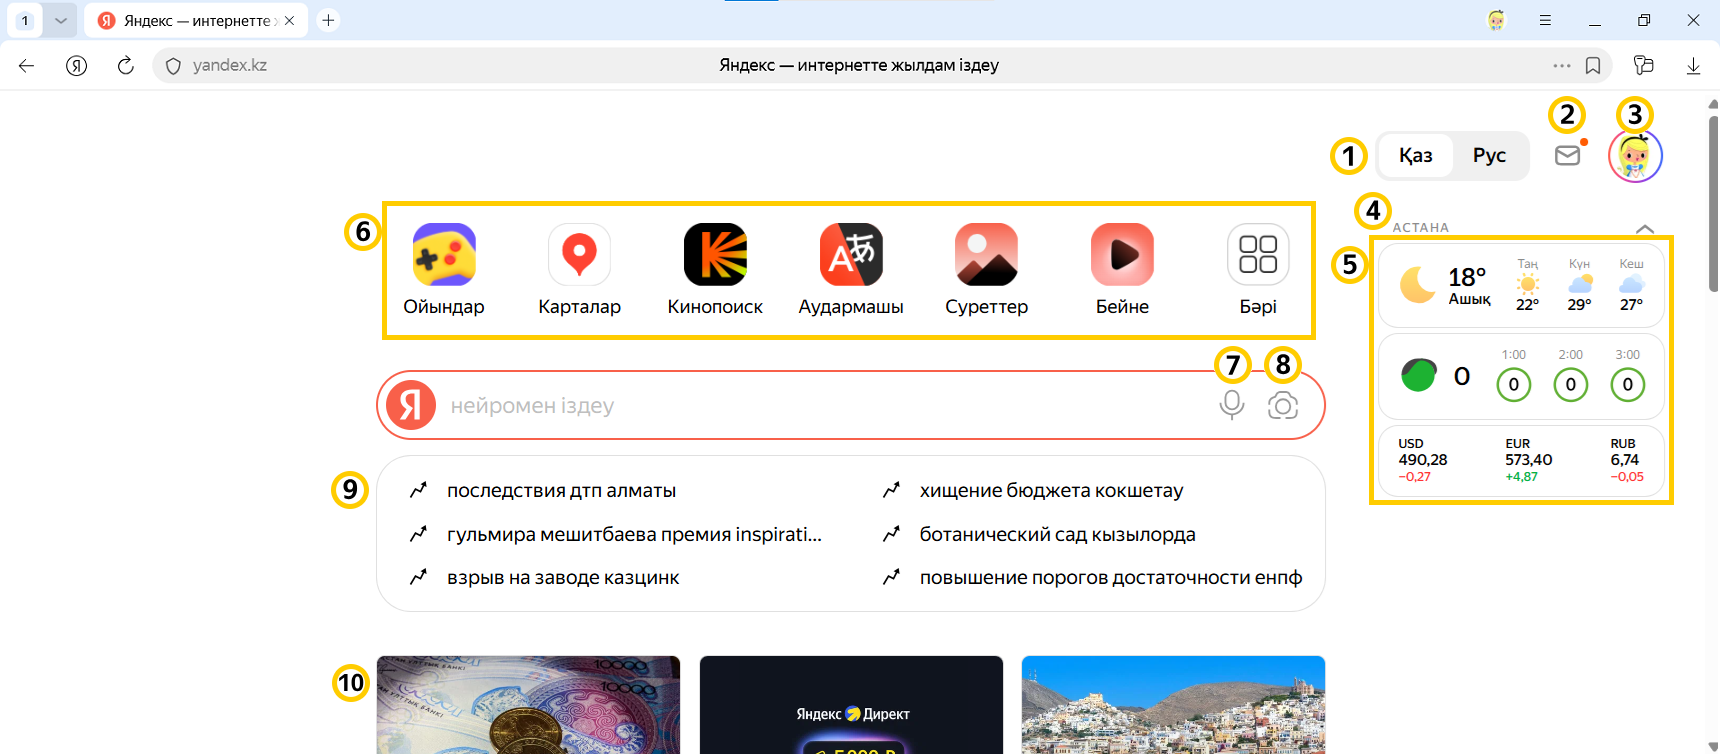Screen dimensions: 1720x754
Task: Start voice search with the microphone
Action: tap(1232, 405)
